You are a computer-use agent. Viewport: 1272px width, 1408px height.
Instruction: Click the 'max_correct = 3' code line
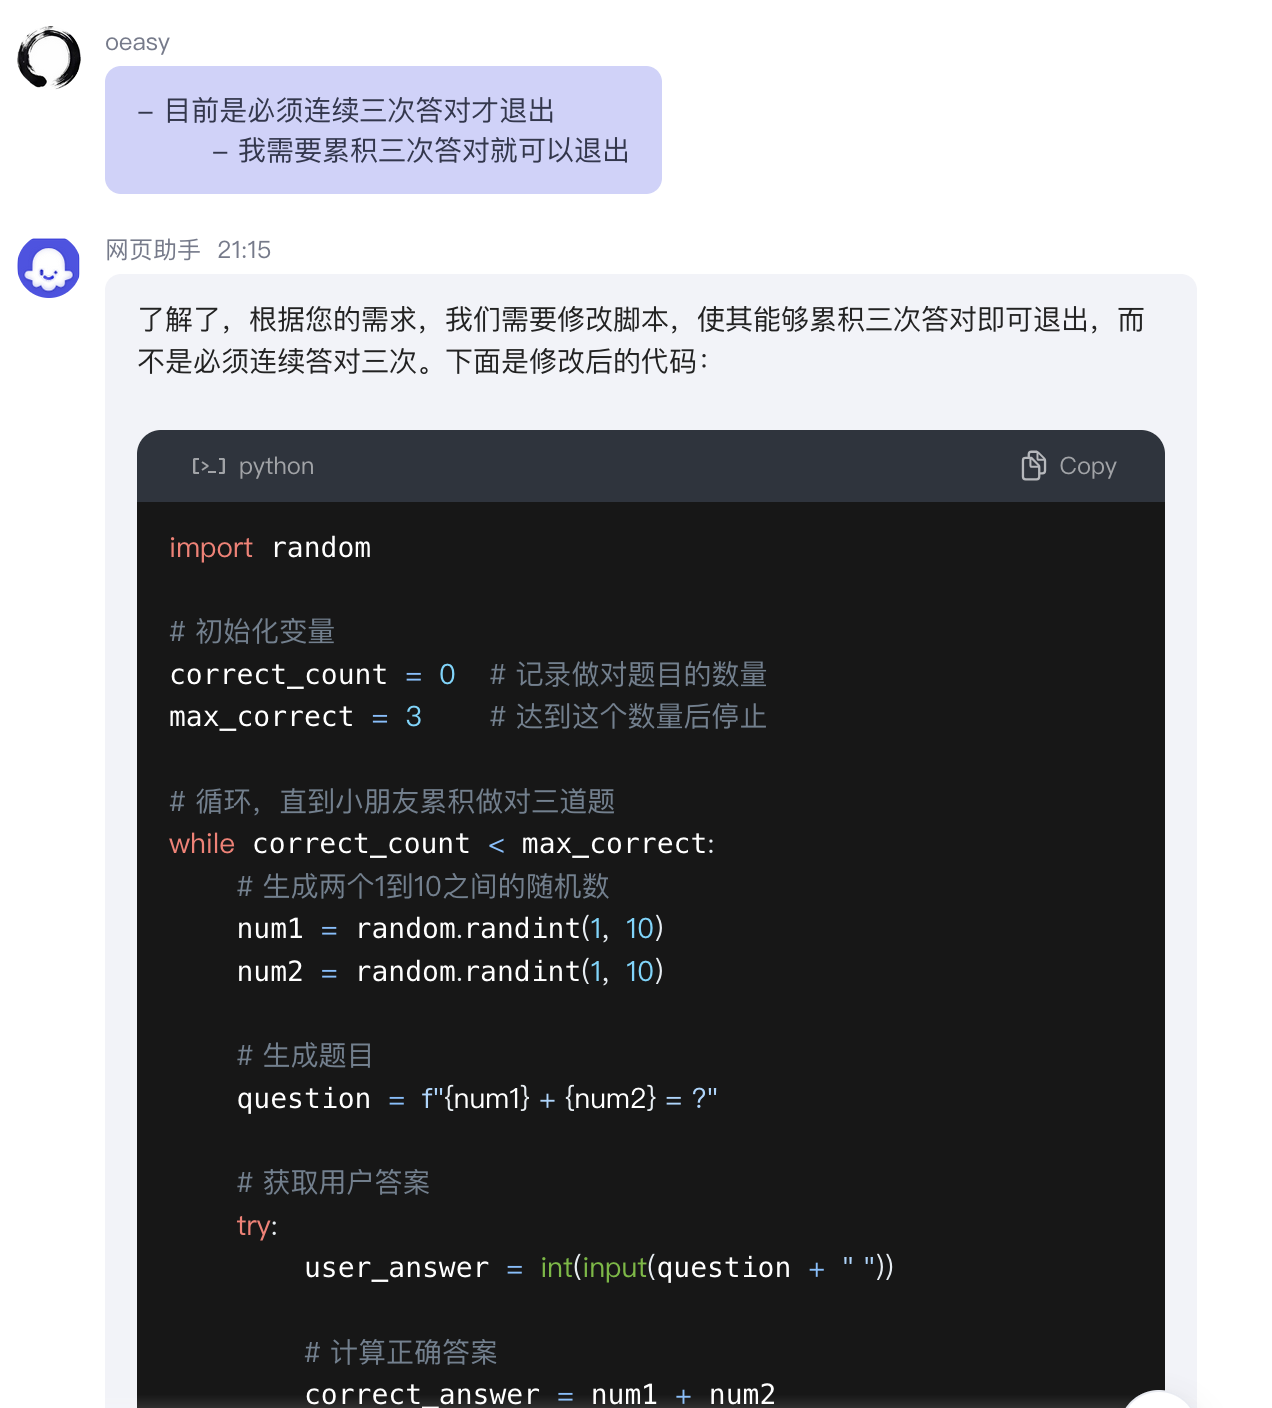tap(295, 717)
